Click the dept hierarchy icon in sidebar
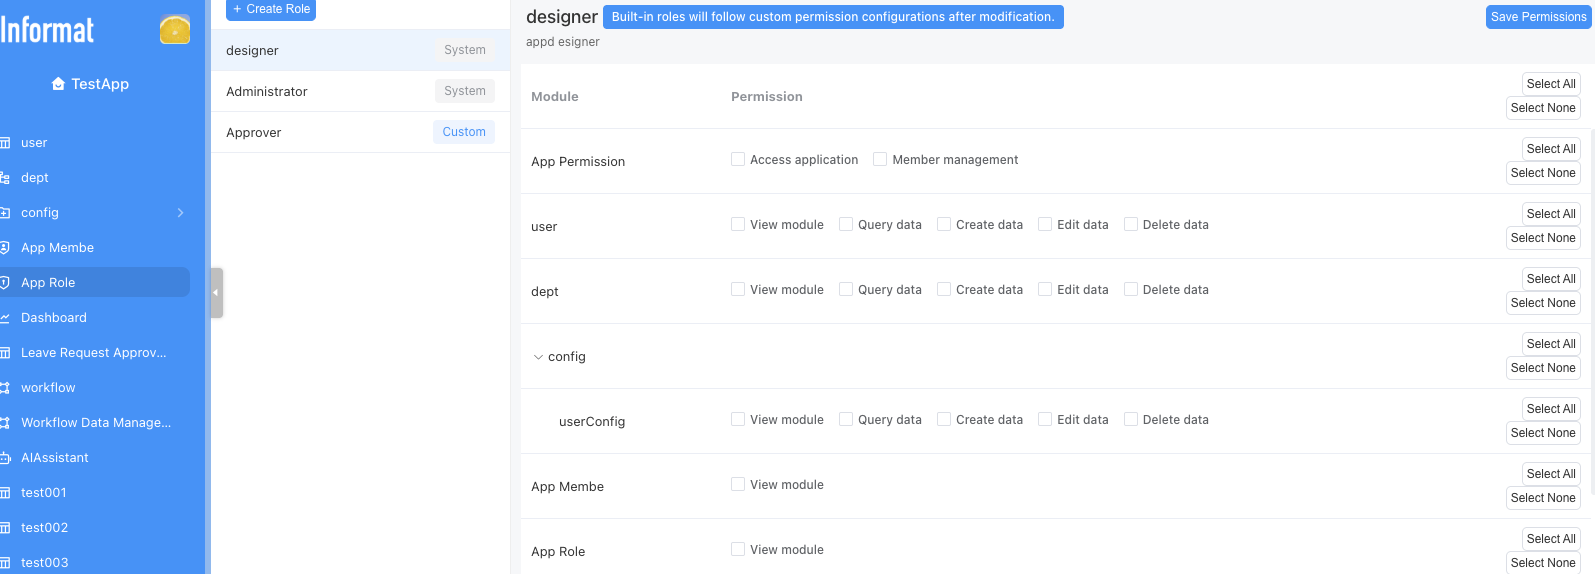Screen dimensions: 1595x574 pyautogui.click(x=5, y=178)
